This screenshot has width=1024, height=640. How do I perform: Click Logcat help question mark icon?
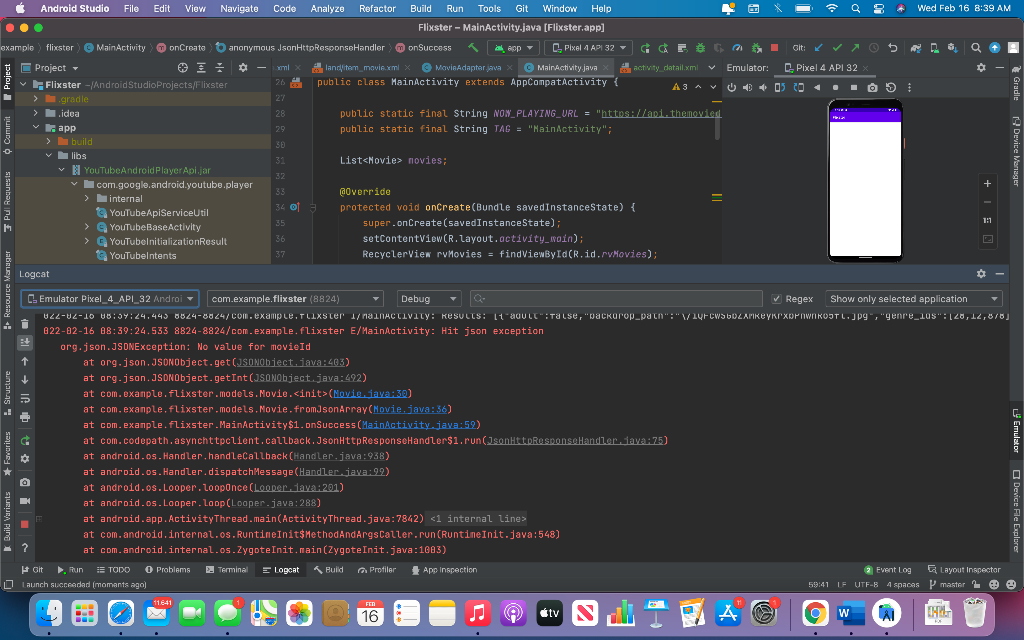click(x=25, y=548)
